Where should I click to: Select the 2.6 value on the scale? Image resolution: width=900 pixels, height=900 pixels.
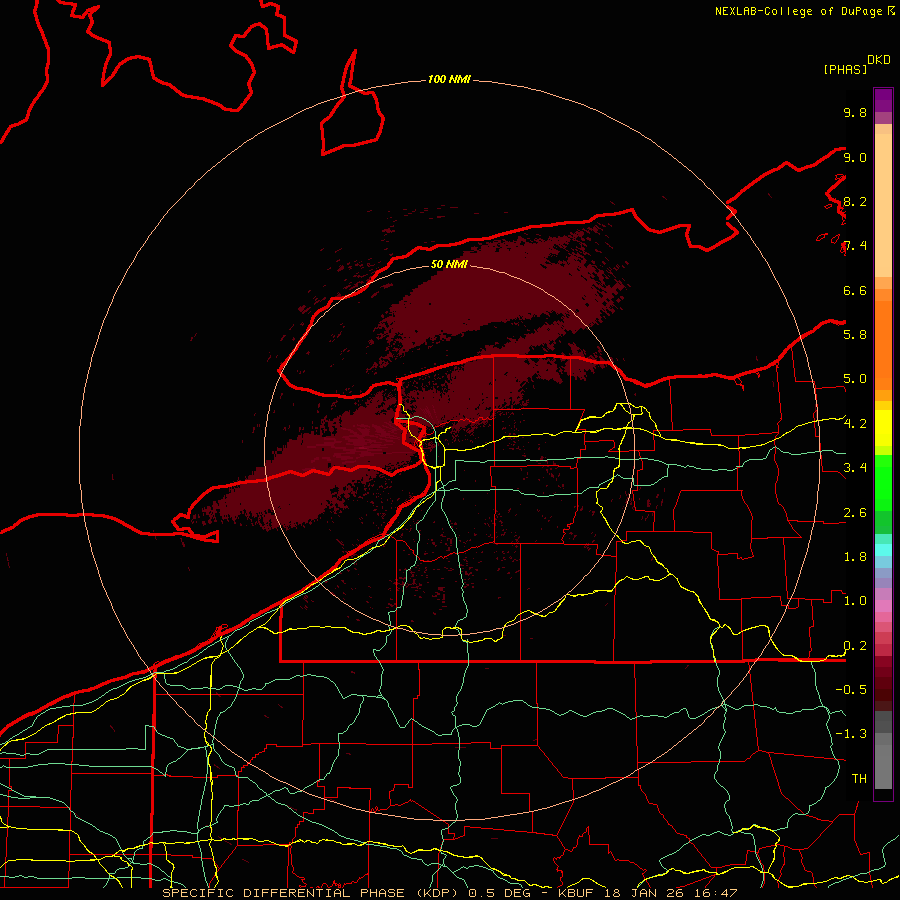coord(855,513)
